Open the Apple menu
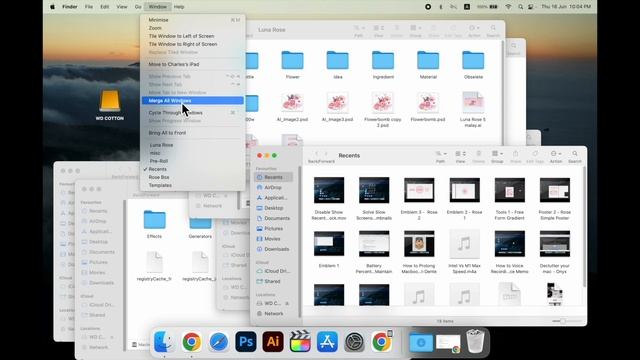Viewport: 640px width, 360px height. 53,7
